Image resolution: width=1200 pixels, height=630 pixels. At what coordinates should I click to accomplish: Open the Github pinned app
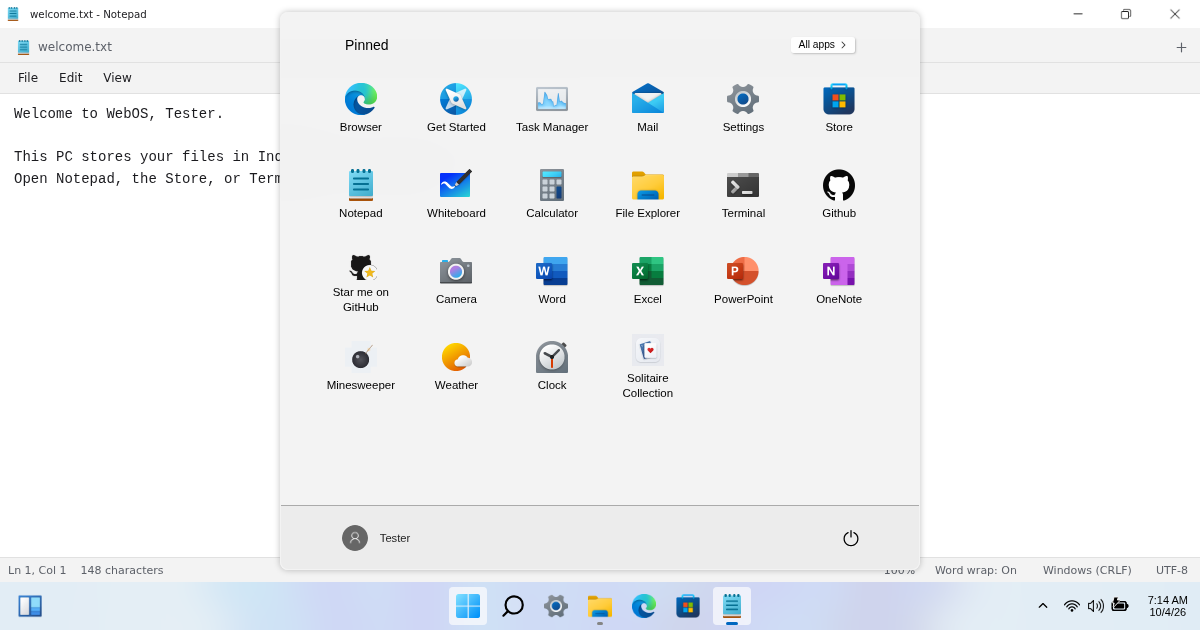tap(839, 194)
